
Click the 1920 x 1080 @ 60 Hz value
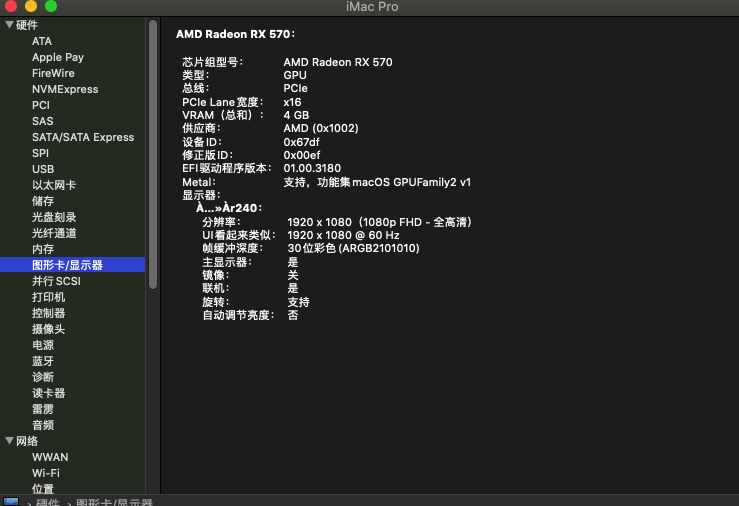point(343,236)
